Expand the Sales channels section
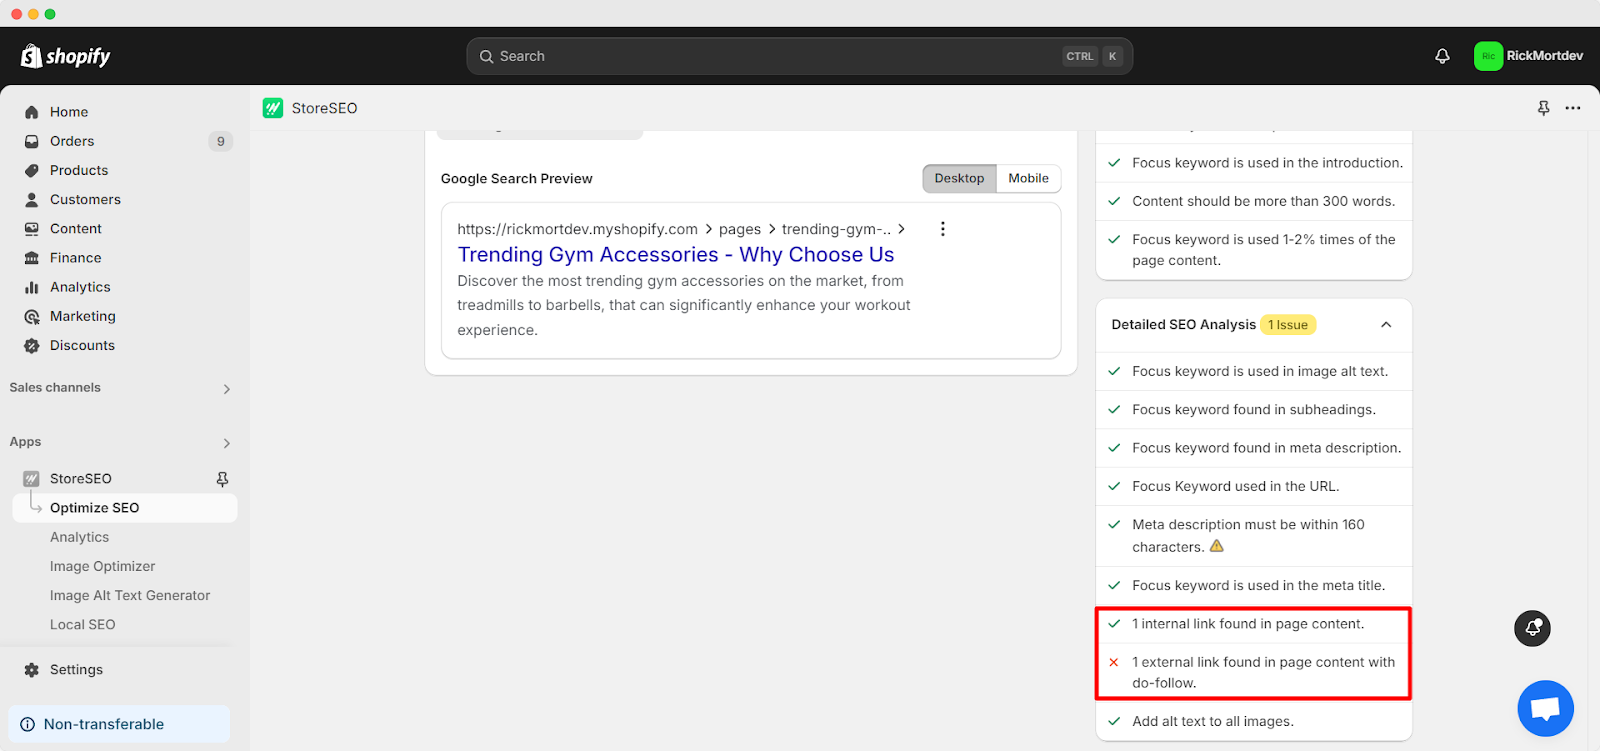This screenshot has height=751, width=1600. point(226,389)
